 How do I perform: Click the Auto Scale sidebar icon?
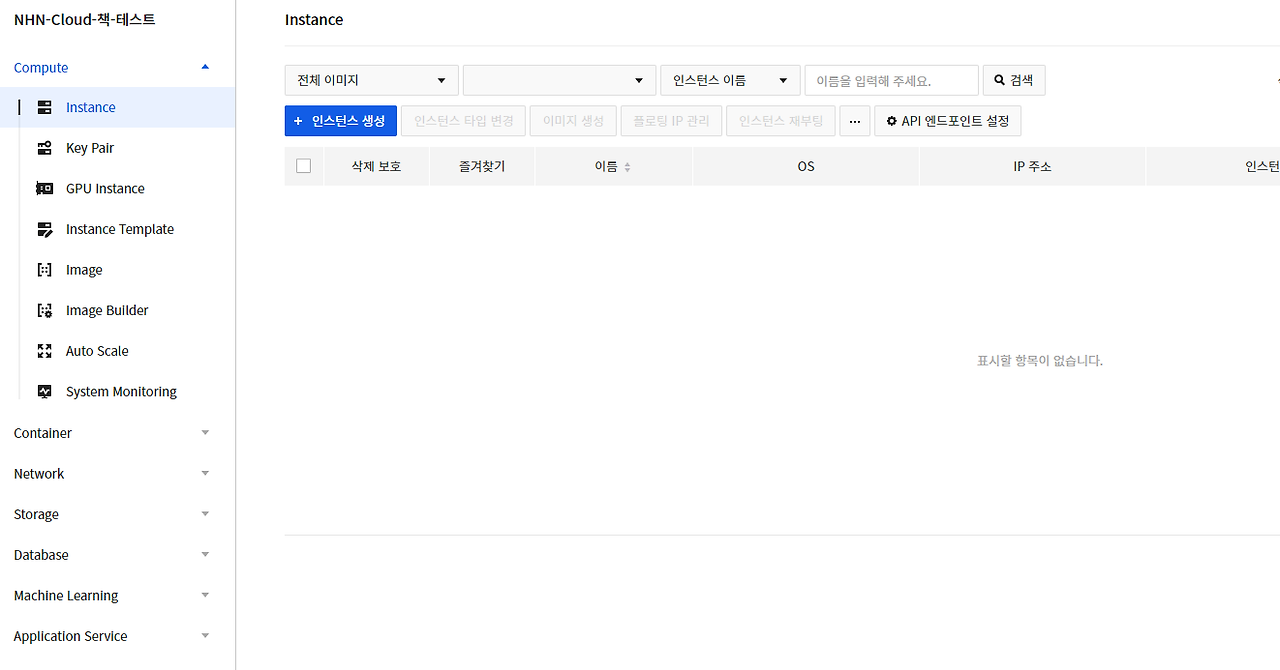tap(45, 350)
